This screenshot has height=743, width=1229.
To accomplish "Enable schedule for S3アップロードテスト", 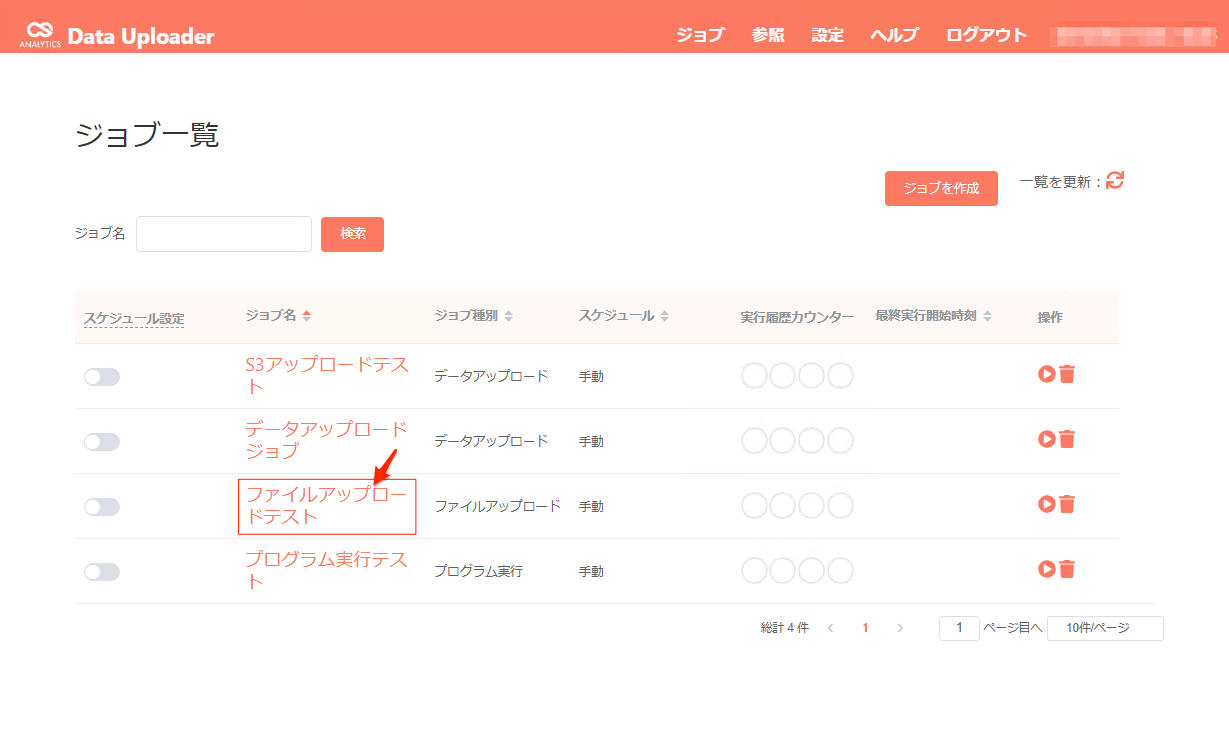I will [x=102, y=377].
